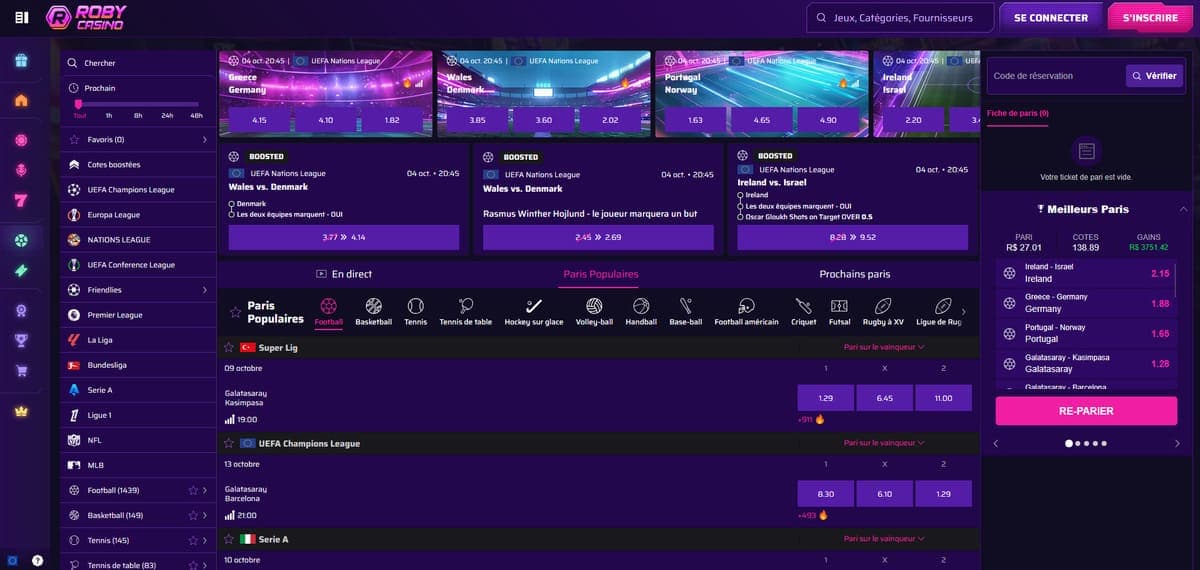The height and width of the screenshot is (570, 1200).
Task: Open the question mark help icon
Action: coord(37,561)
